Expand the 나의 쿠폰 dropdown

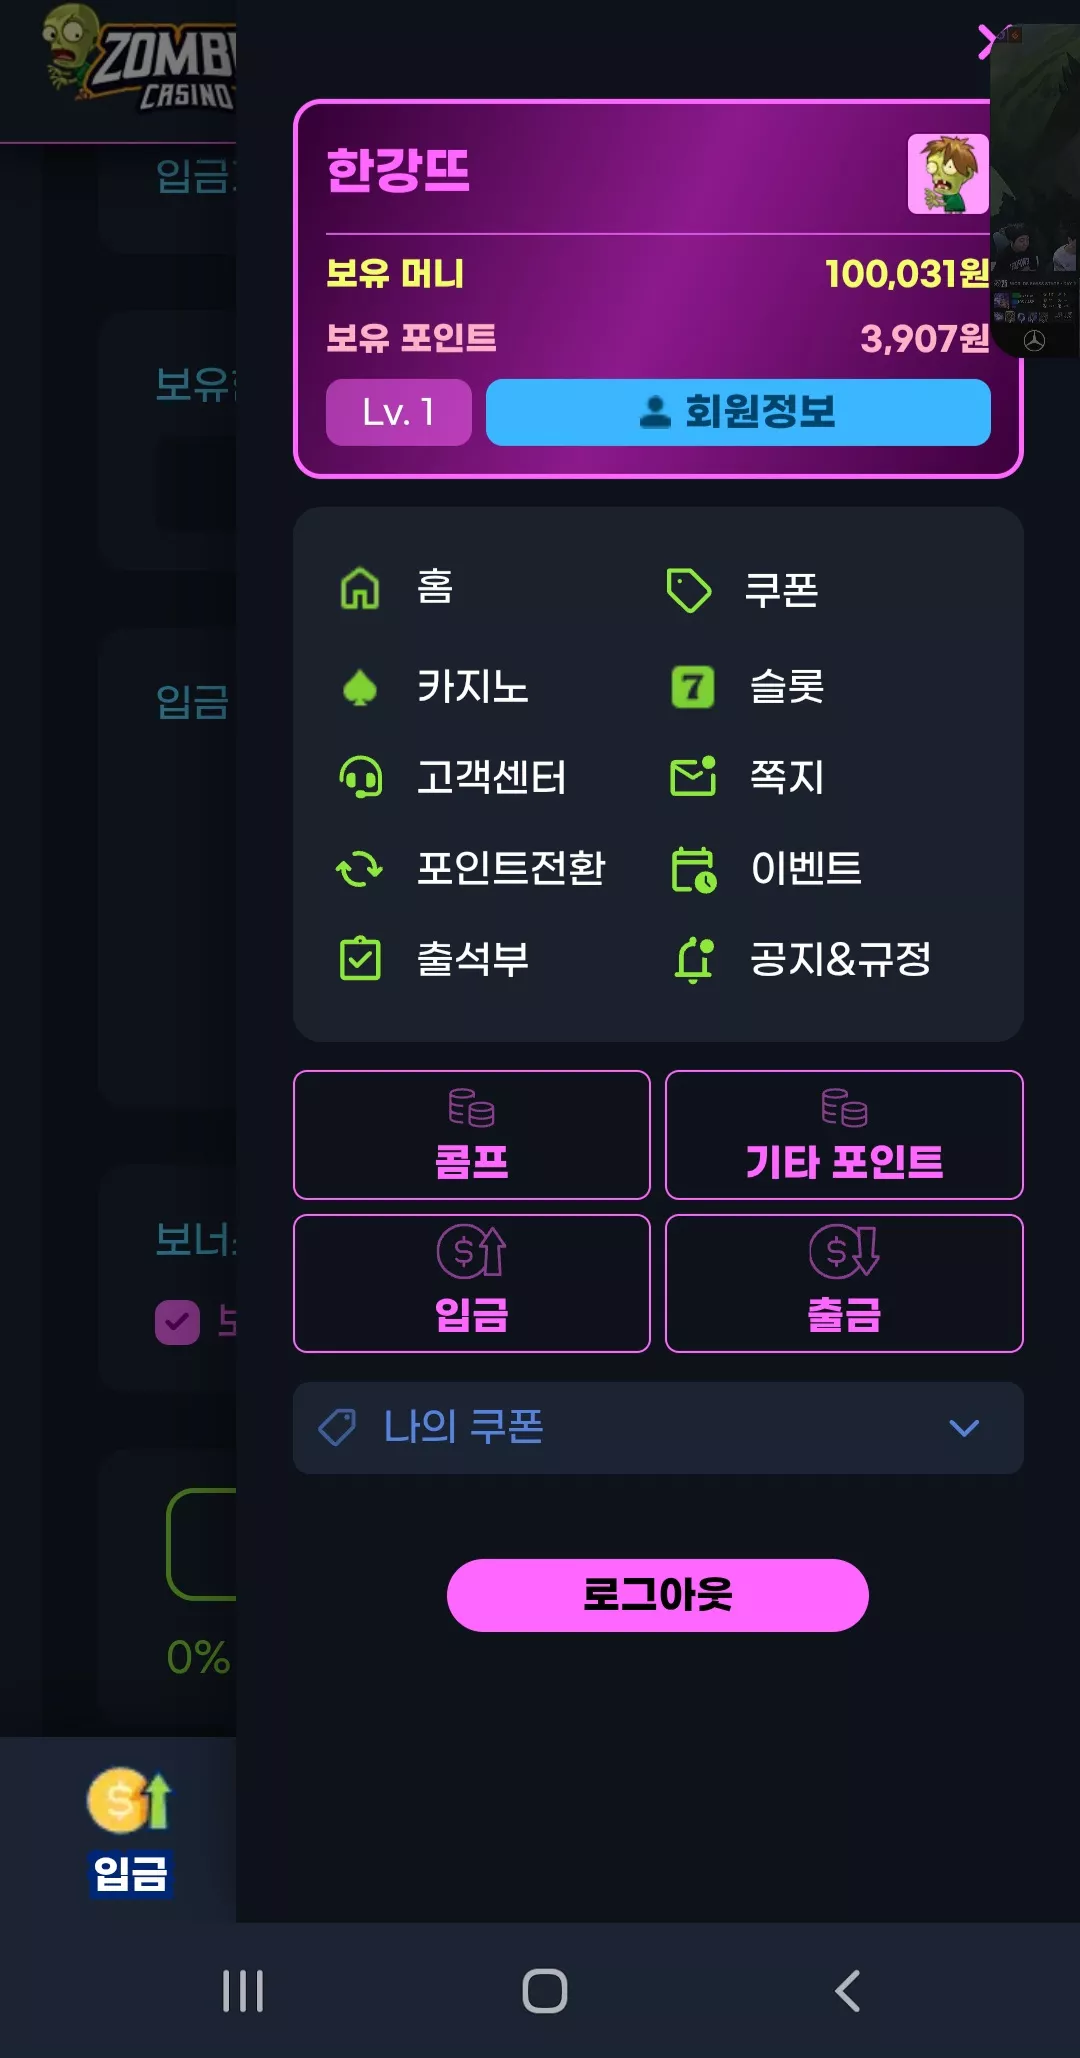pyautogui.click(x=658, y=1427)
